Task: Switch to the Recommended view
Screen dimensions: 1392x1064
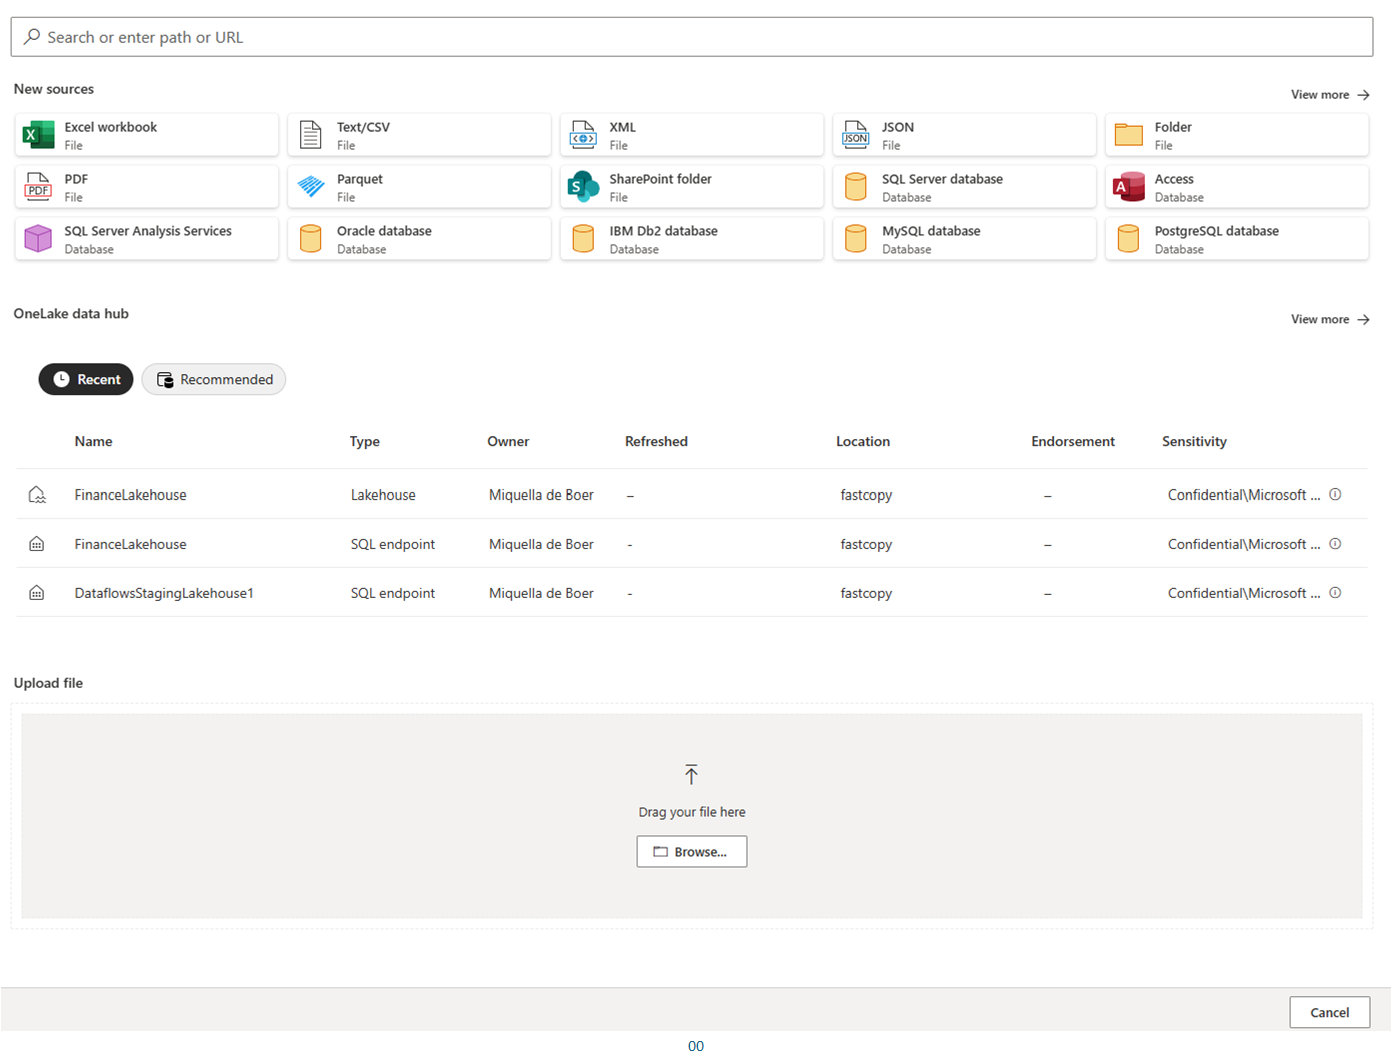Action: point(213,379)
